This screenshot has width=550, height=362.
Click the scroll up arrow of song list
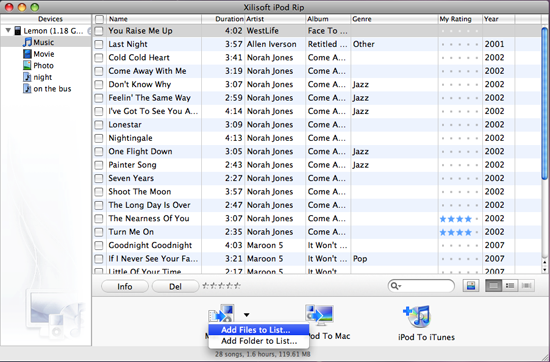tap(544, 262)
